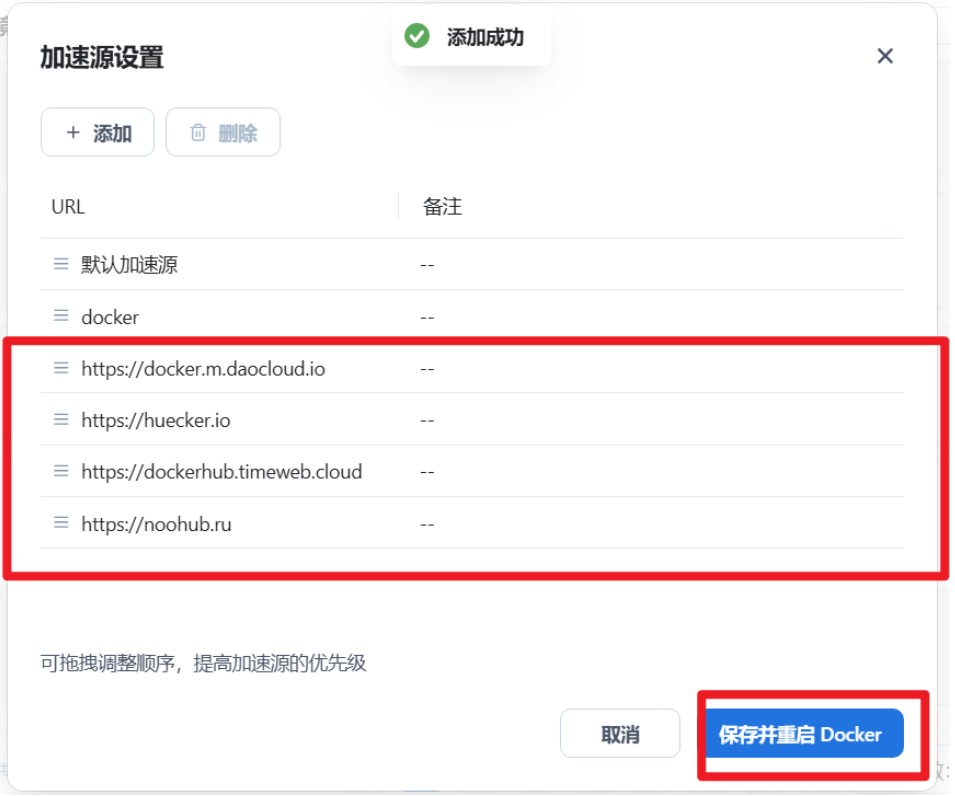Click the green success checkmark icon
The width and height of the screenshot is (955, 796).
click(x=417, y=37)
